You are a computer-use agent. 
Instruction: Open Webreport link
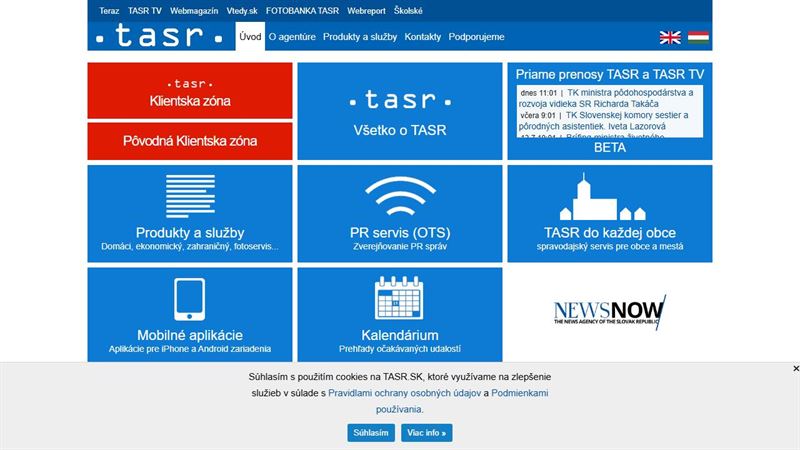[366, 11]
